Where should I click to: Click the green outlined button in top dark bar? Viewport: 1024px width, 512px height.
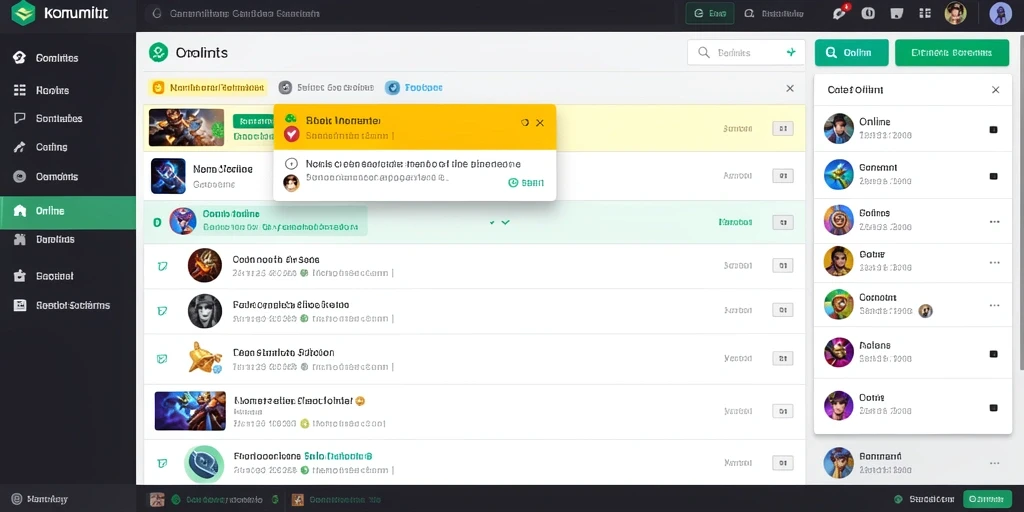tap(710, 13)
